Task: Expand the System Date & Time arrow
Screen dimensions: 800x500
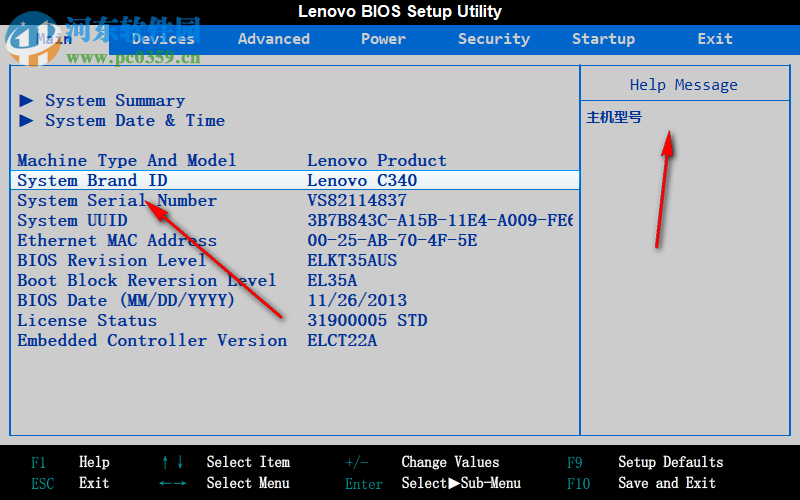Action: pos(27,121)
